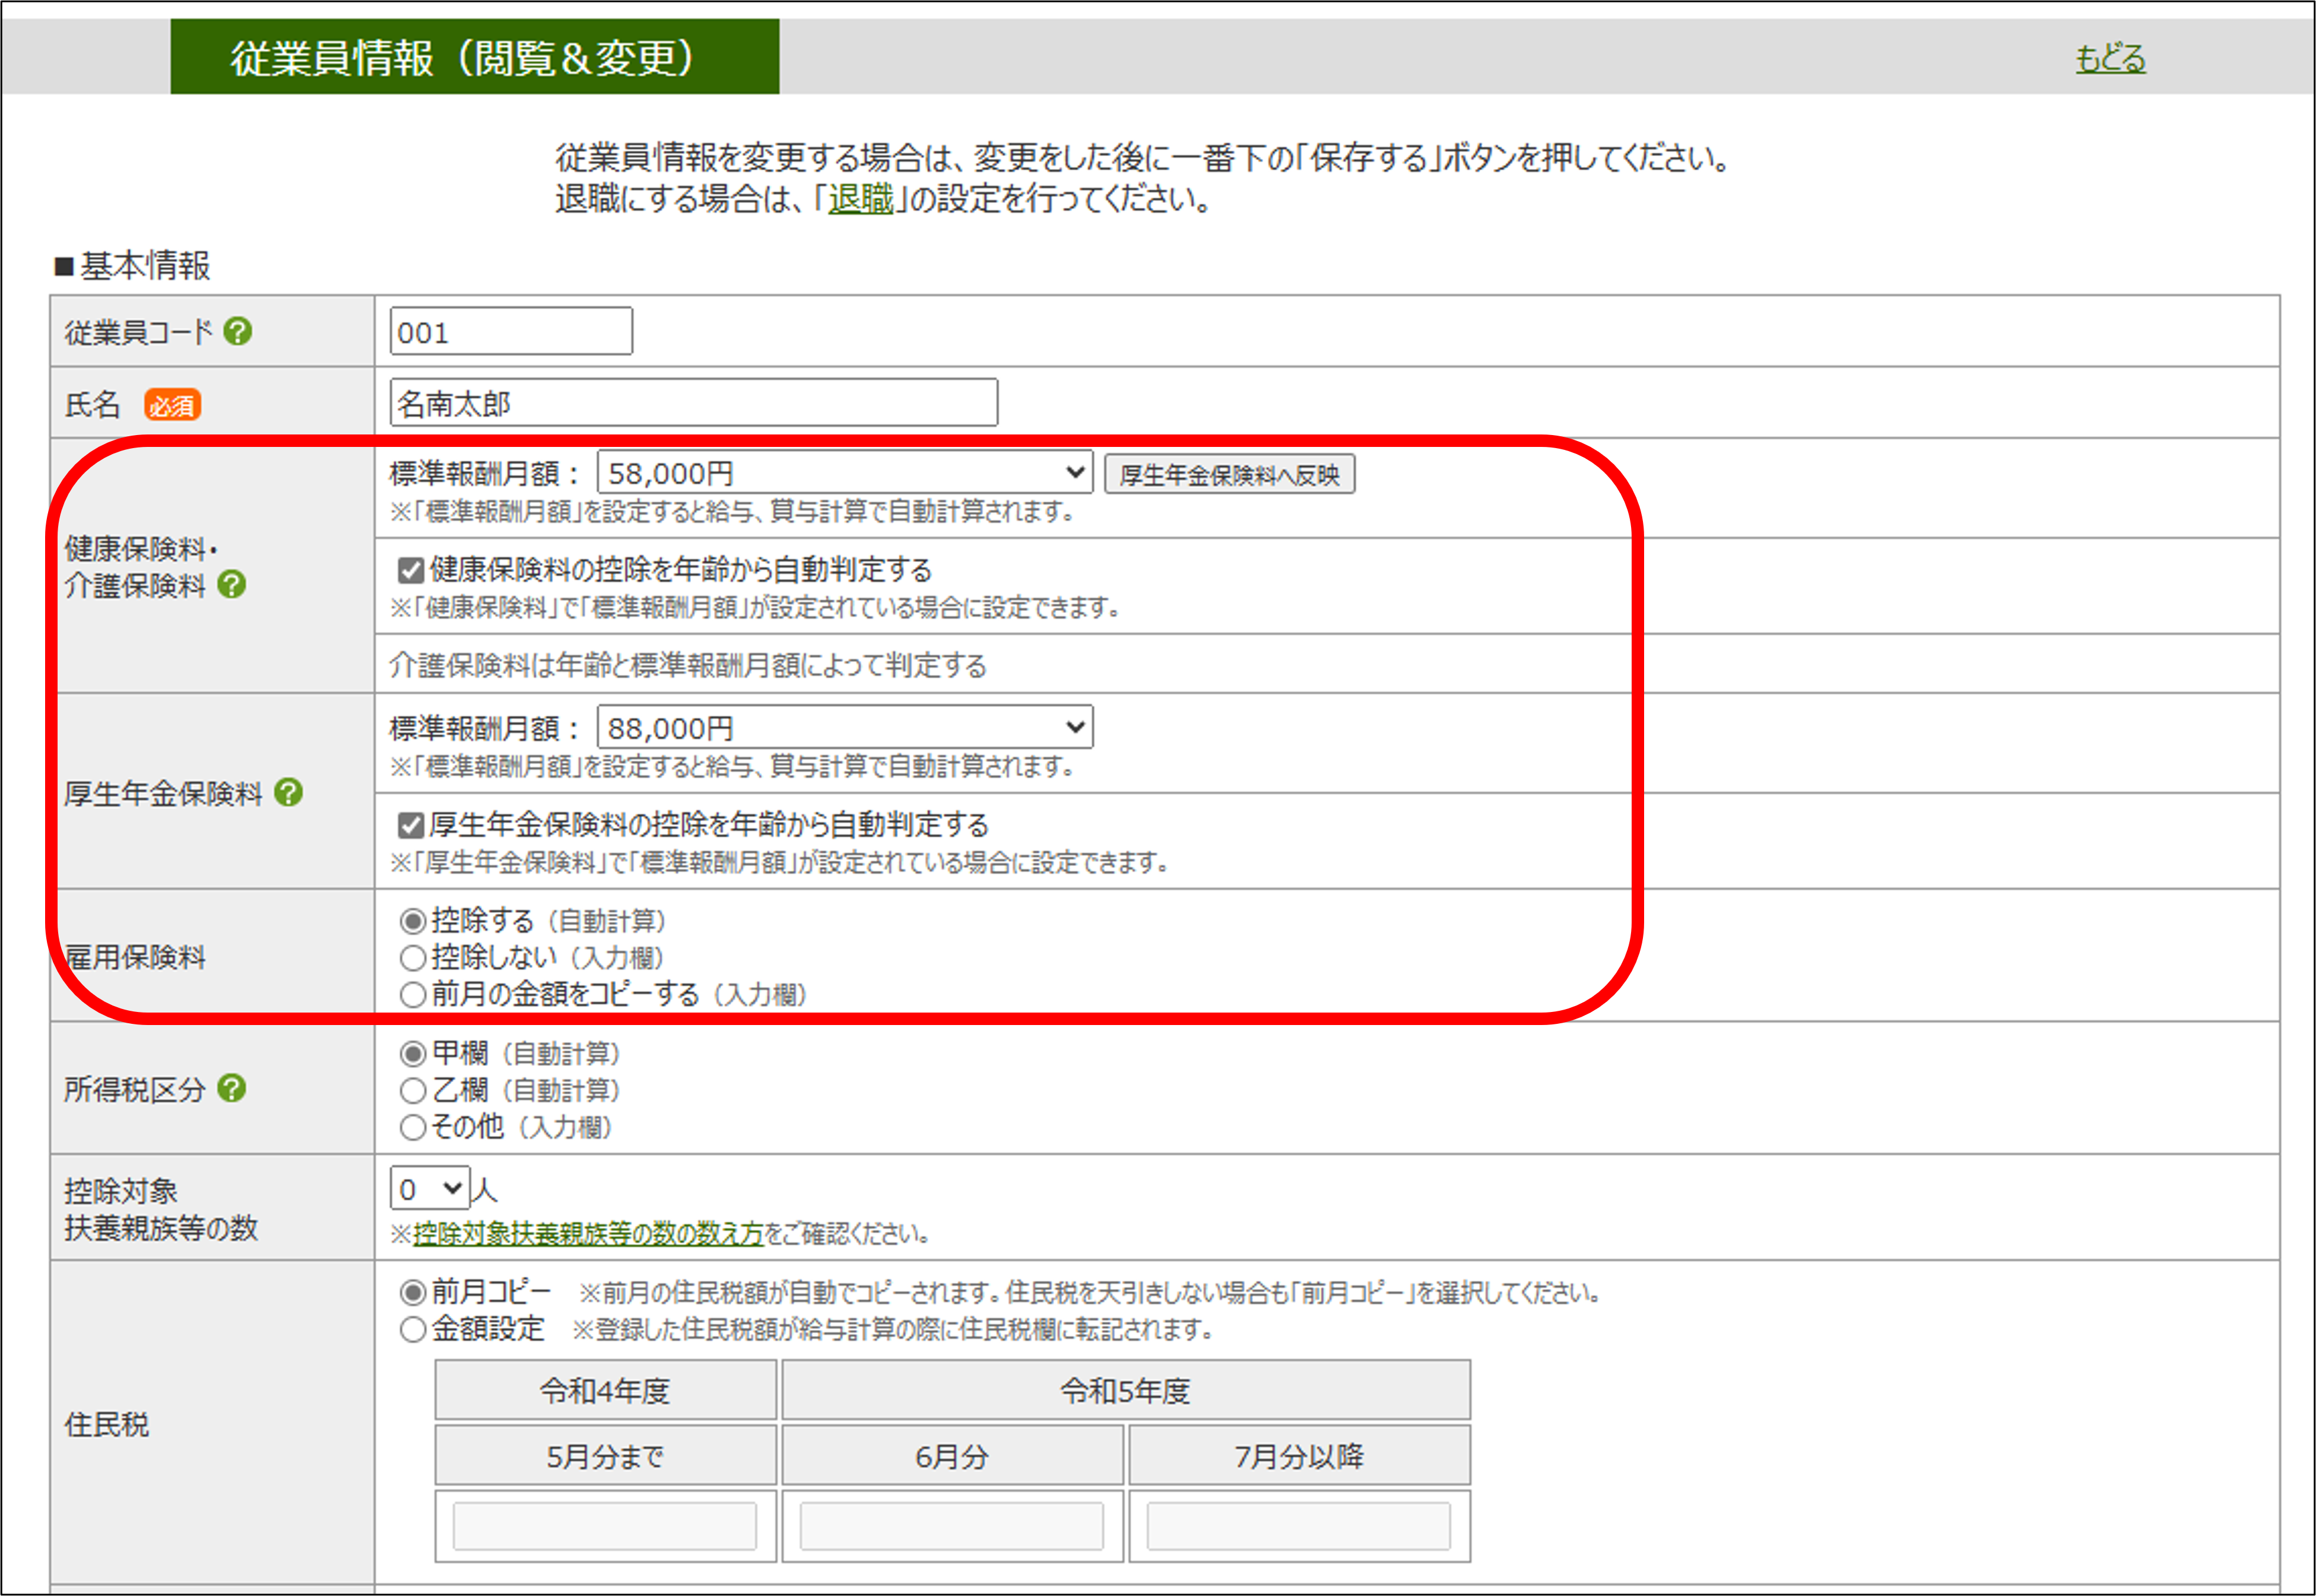Open 控除対象扶養親族等の数の数え方 link
The image size is (2316, 1596).
(588, 1234)
